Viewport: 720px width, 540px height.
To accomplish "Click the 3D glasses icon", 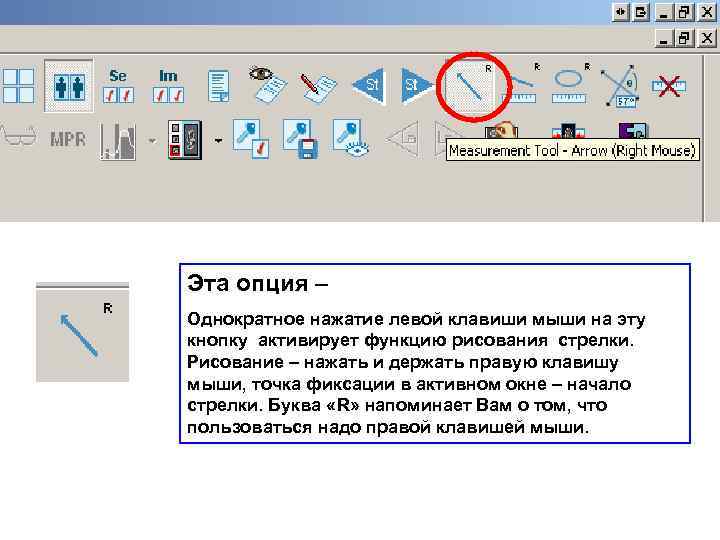I will point(18,136).
